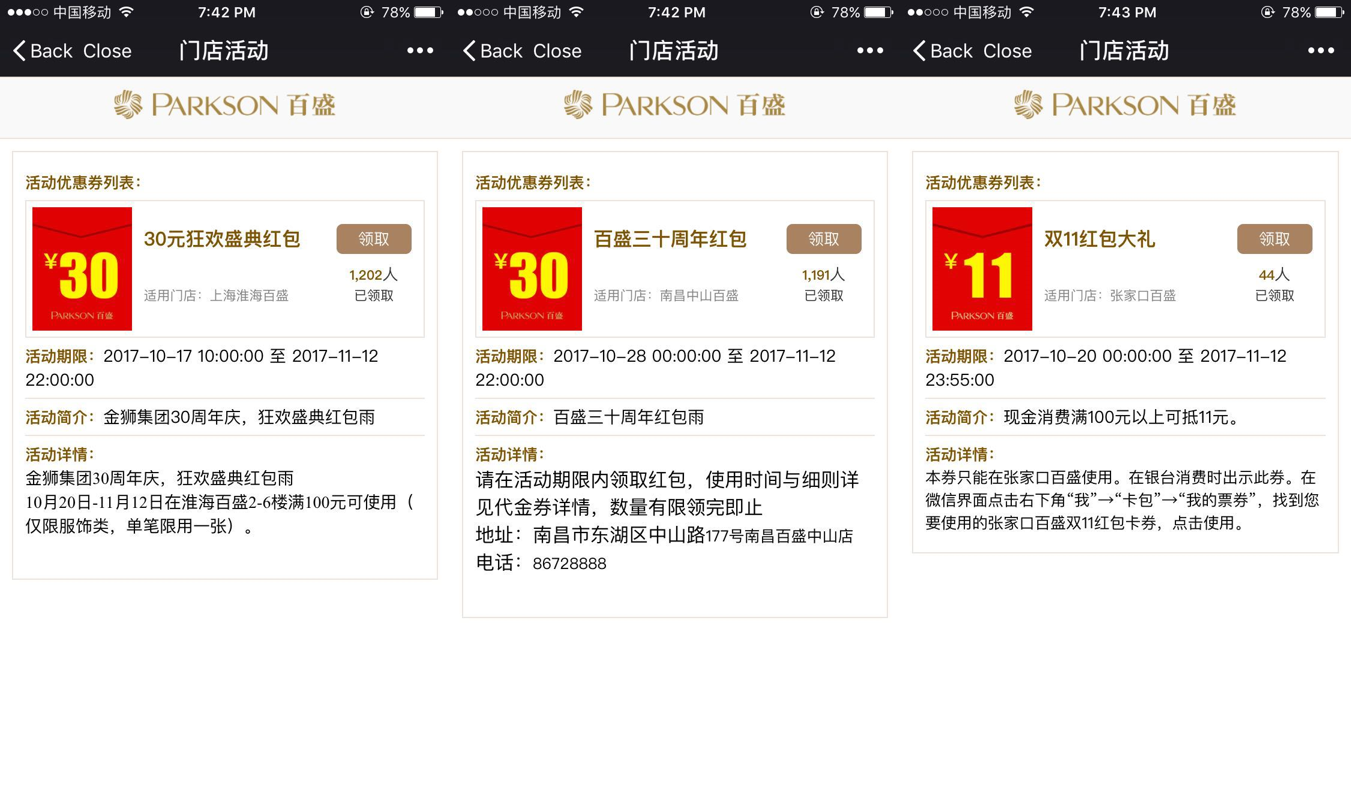Viewport: 1351px width, 799px height.
Task: Tap the battery indicator on the 7:43 PM status bar
Action: coord(1329,13)
